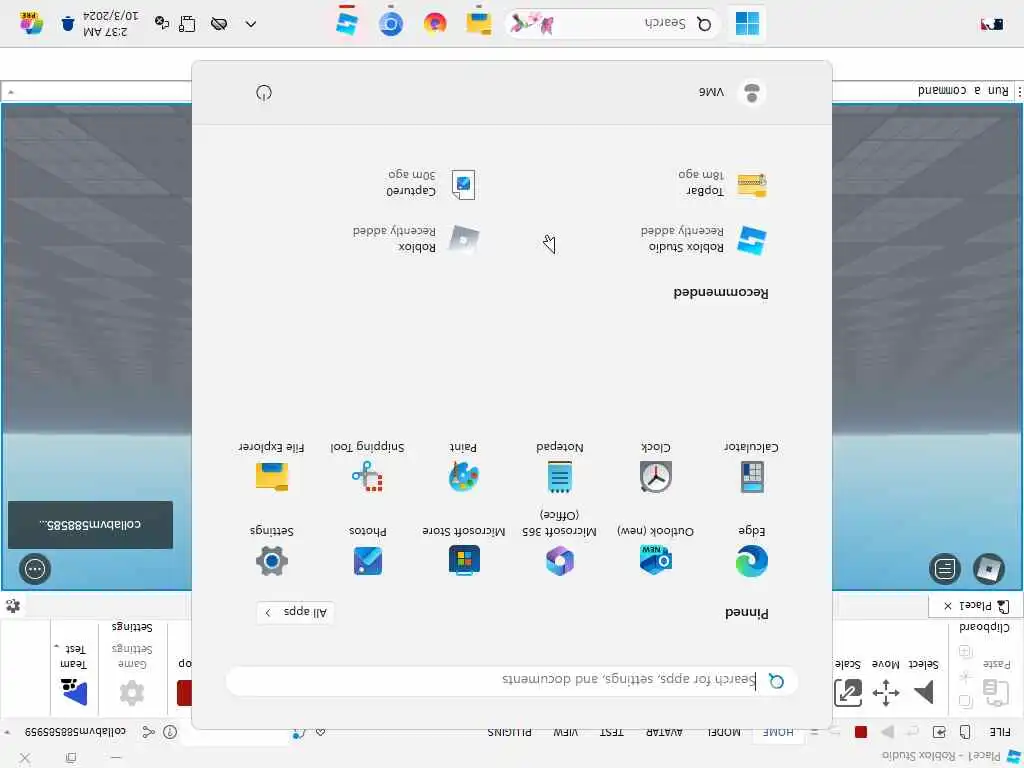Choose the Scale tool in Studio
Viewport: 1024px width, 768px height.
[848, 683]
